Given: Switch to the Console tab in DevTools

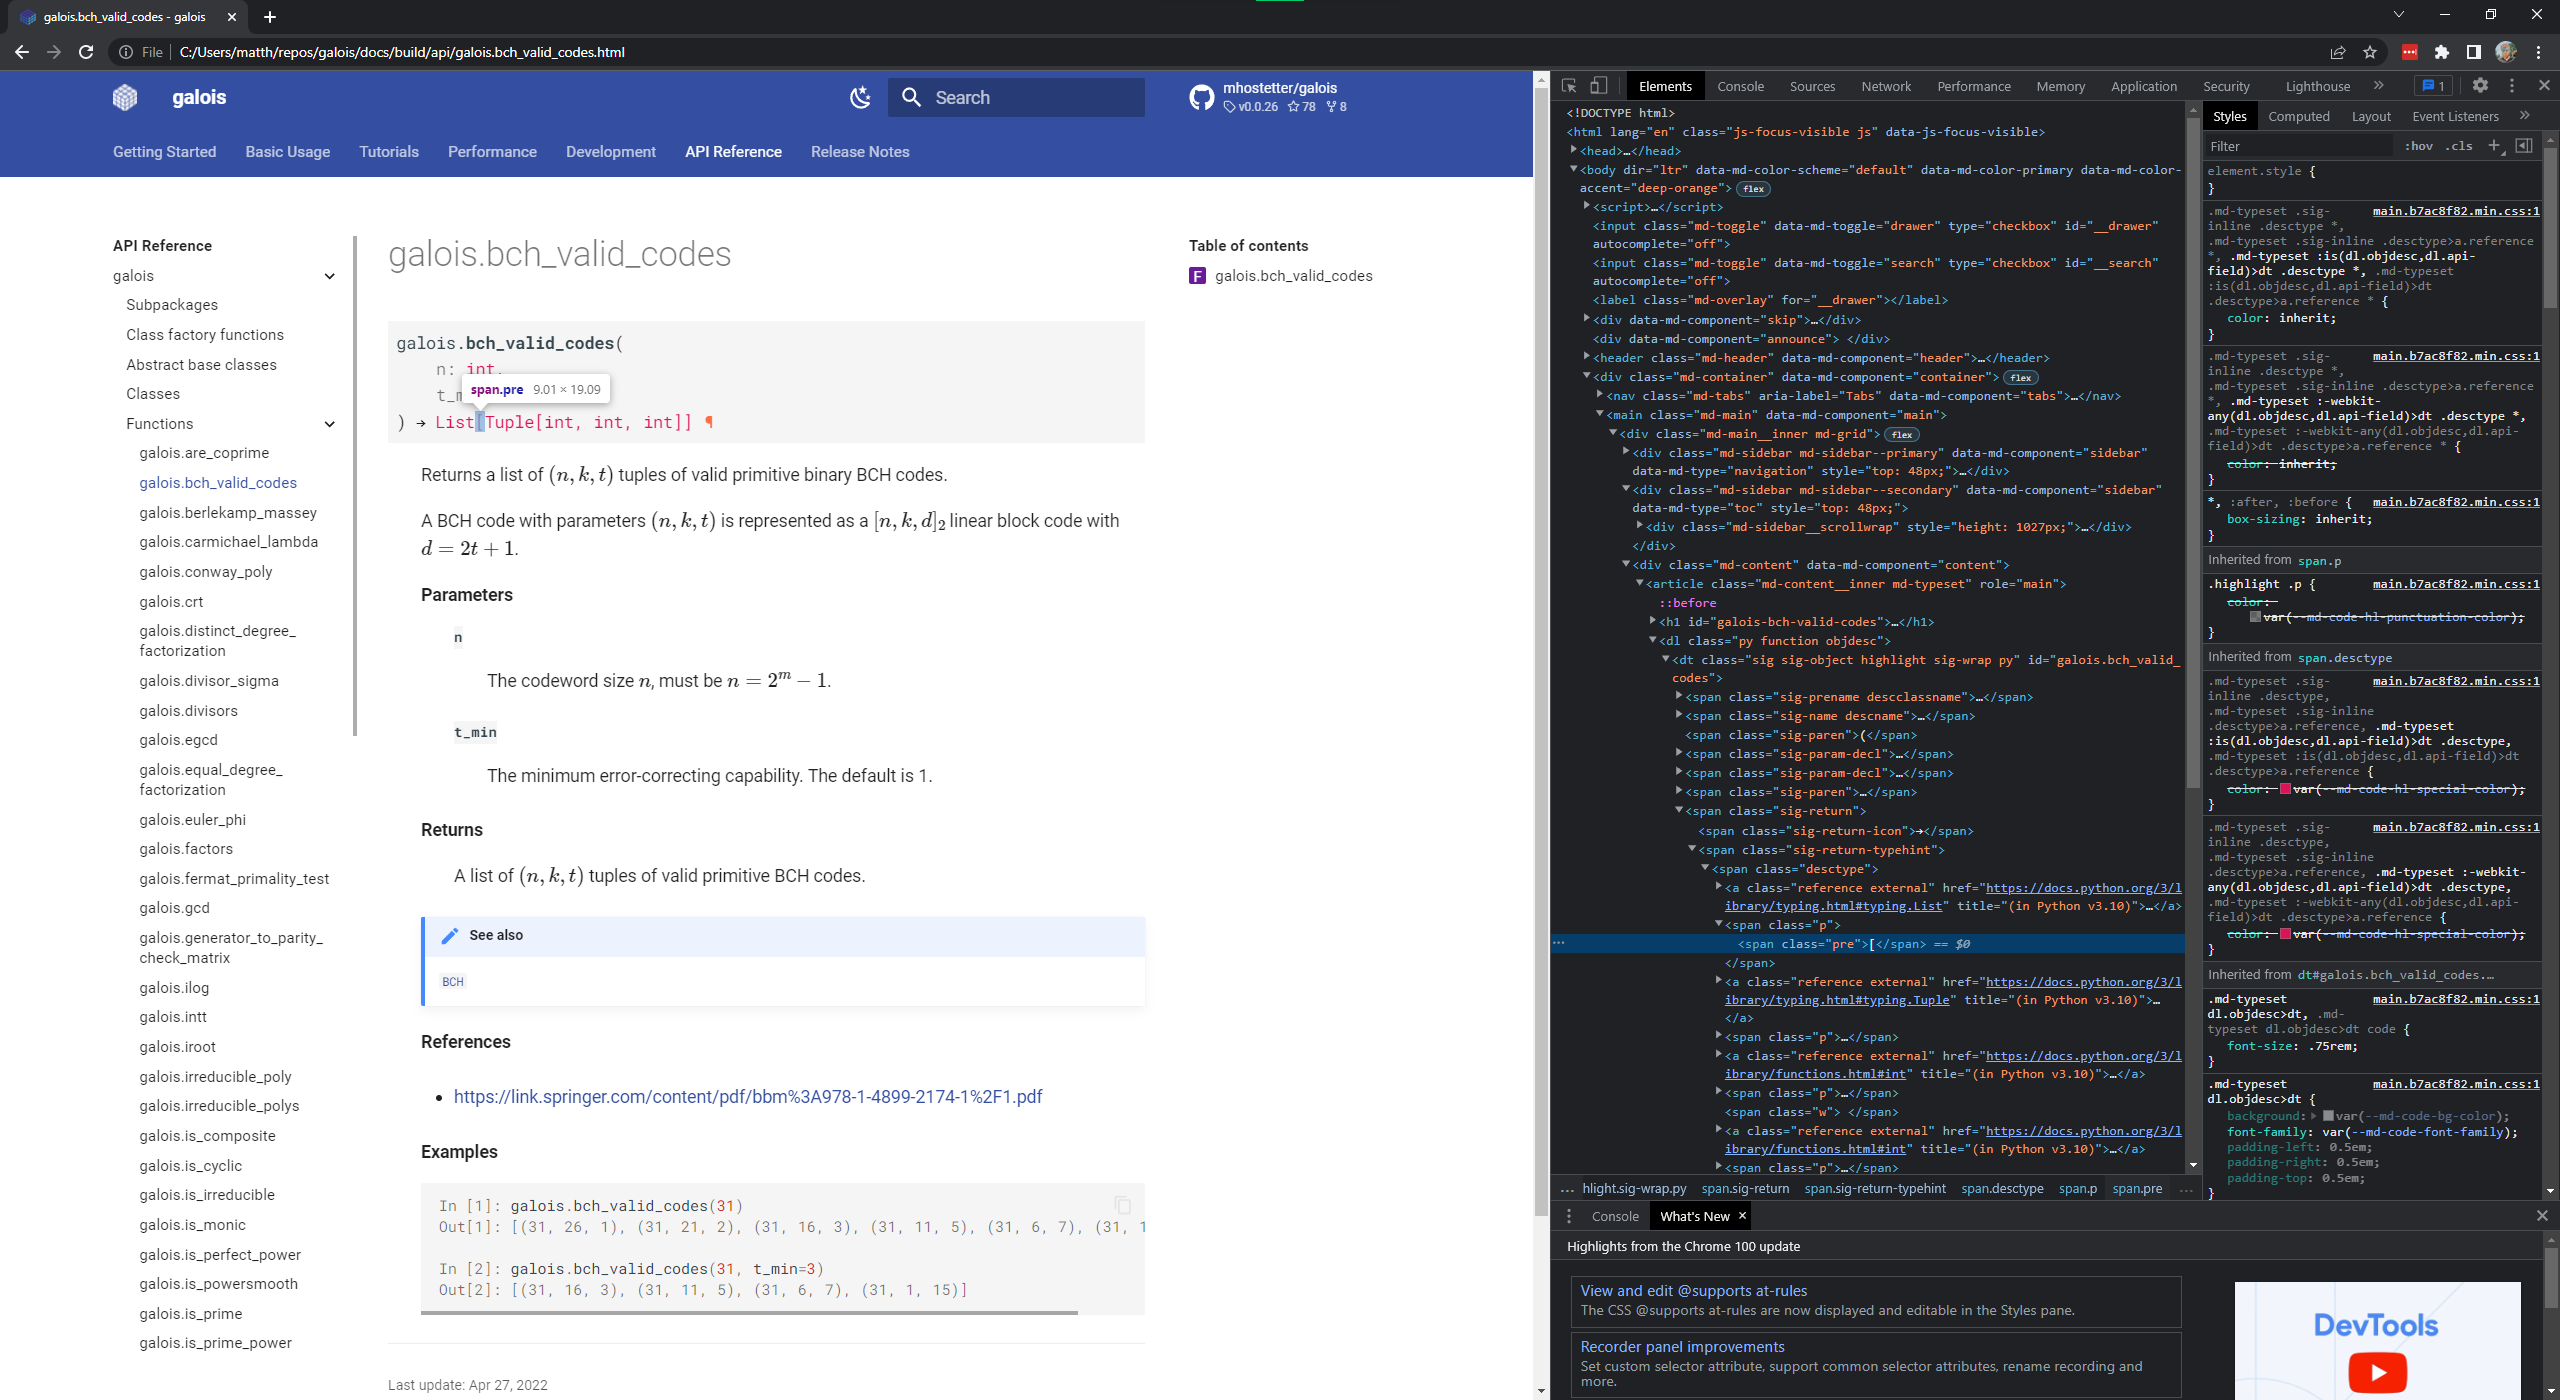Looking at the screenshot, I should [1740, 85].
